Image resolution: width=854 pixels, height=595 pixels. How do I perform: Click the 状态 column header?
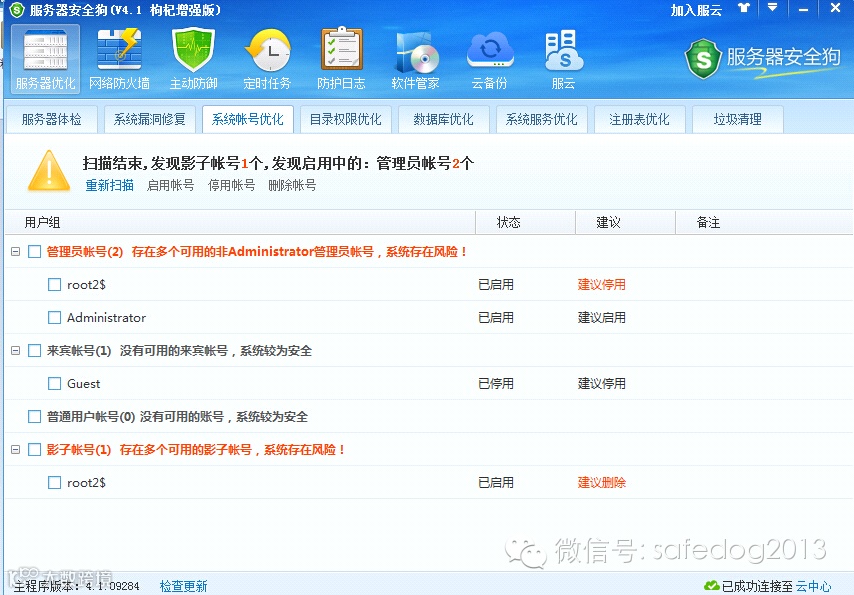click(526, 222)
